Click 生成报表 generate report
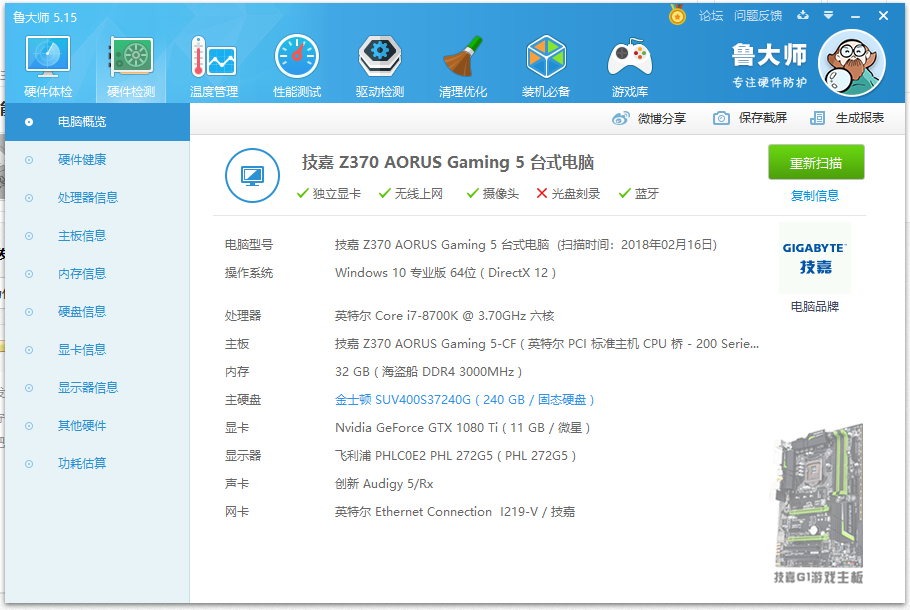 pos(847,118)
